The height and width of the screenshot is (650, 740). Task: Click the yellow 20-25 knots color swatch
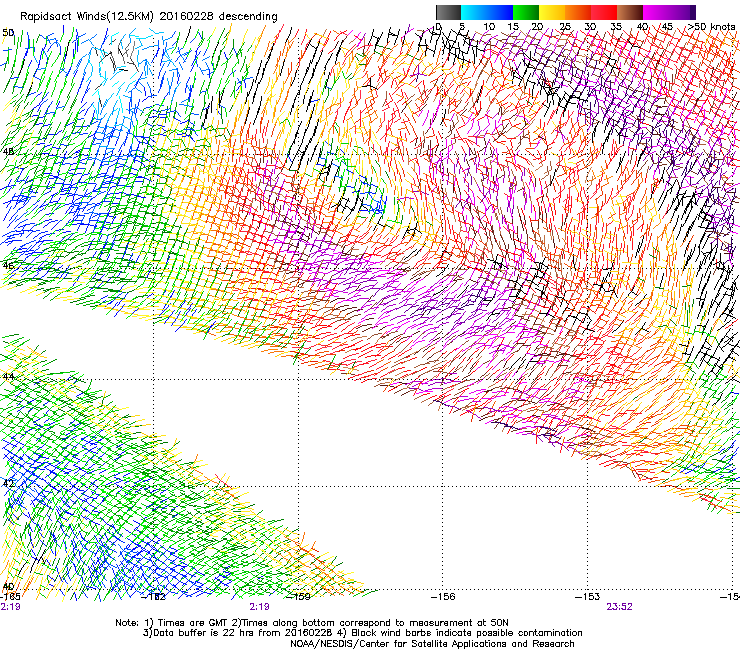(552, 12)
